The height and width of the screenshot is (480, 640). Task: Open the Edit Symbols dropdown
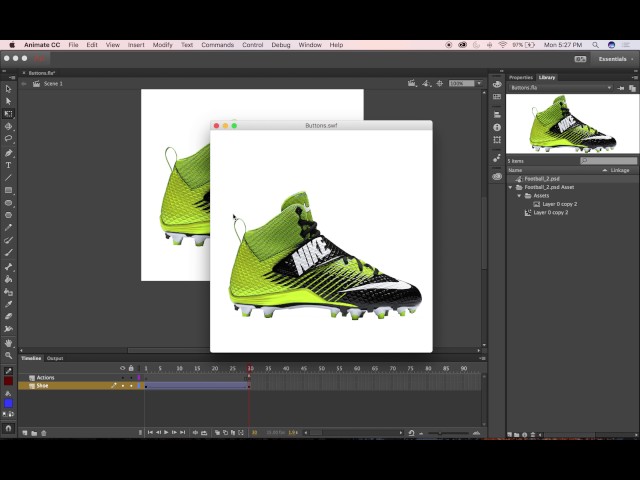[427, 84]
